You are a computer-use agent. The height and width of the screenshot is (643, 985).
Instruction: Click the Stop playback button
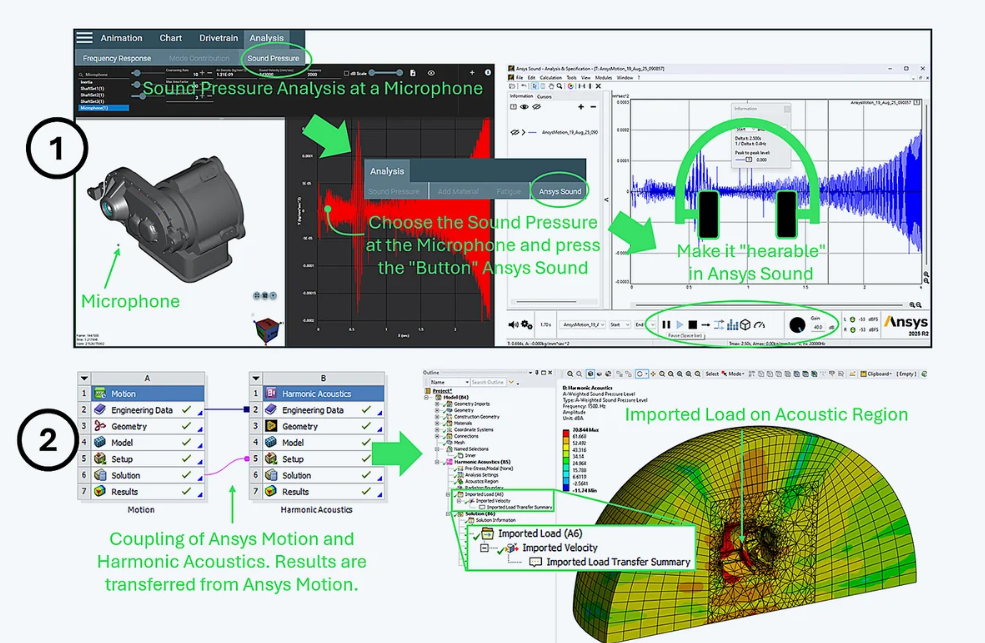(x=692, y=325)
